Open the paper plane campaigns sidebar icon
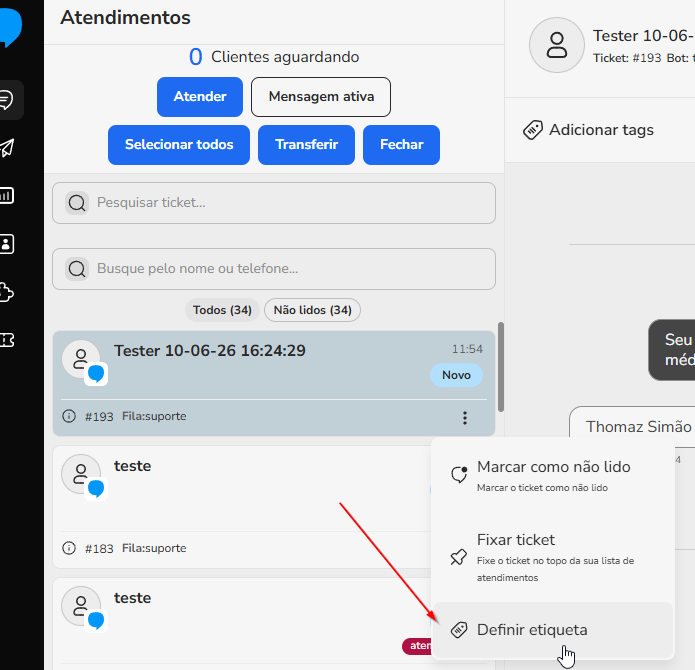695x670 pixels. [x=7, y=148]
